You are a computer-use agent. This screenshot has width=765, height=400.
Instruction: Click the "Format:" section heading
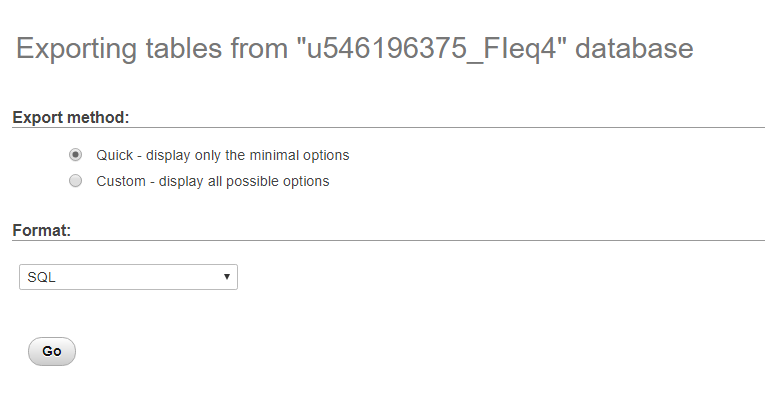[x=42, y=230]
